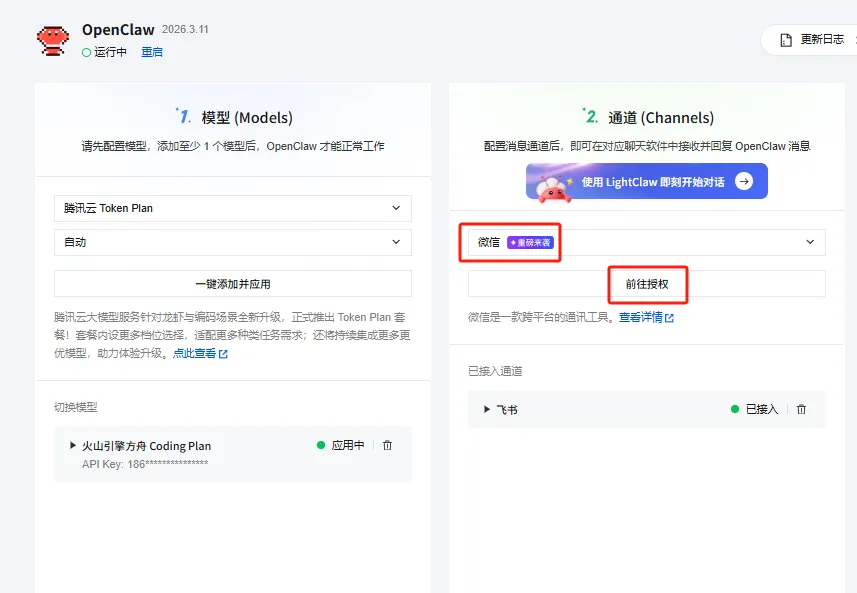Click the 模型 (Models) heading
This screenshot has width=857, height=593.
point(247,118)
